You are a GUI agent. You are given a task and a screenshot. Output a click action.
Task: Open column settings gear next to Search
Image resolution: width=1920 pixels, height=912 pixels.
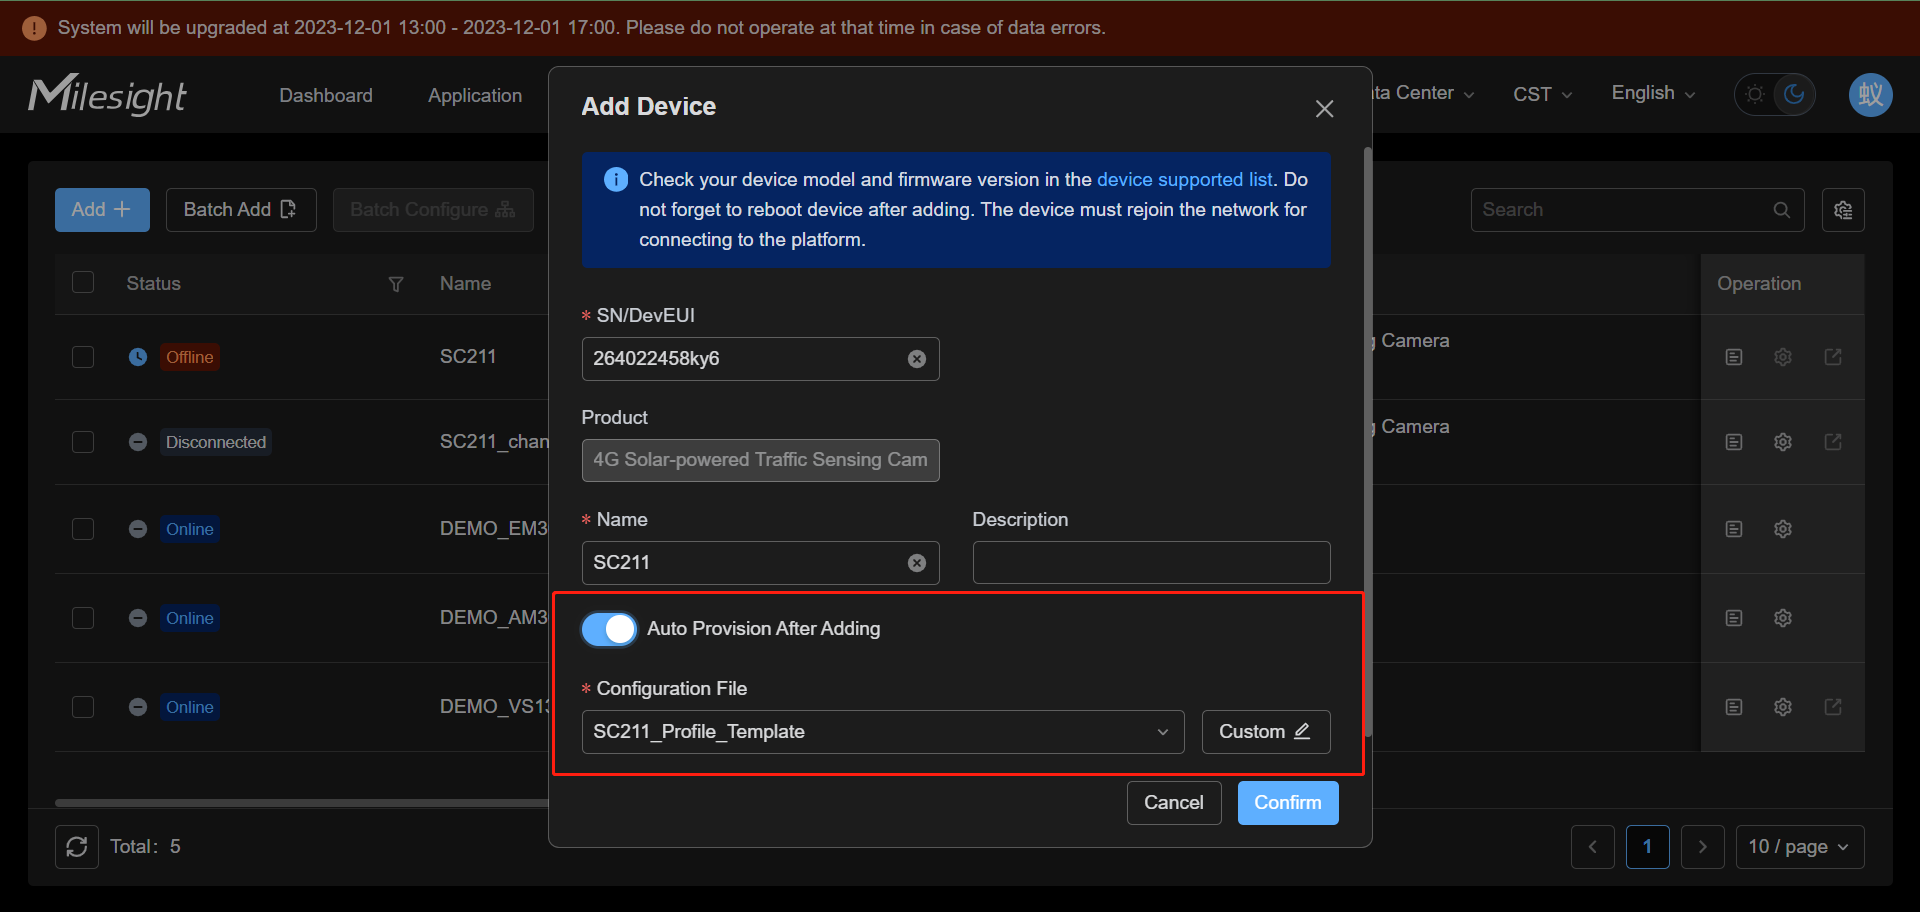1843,210
